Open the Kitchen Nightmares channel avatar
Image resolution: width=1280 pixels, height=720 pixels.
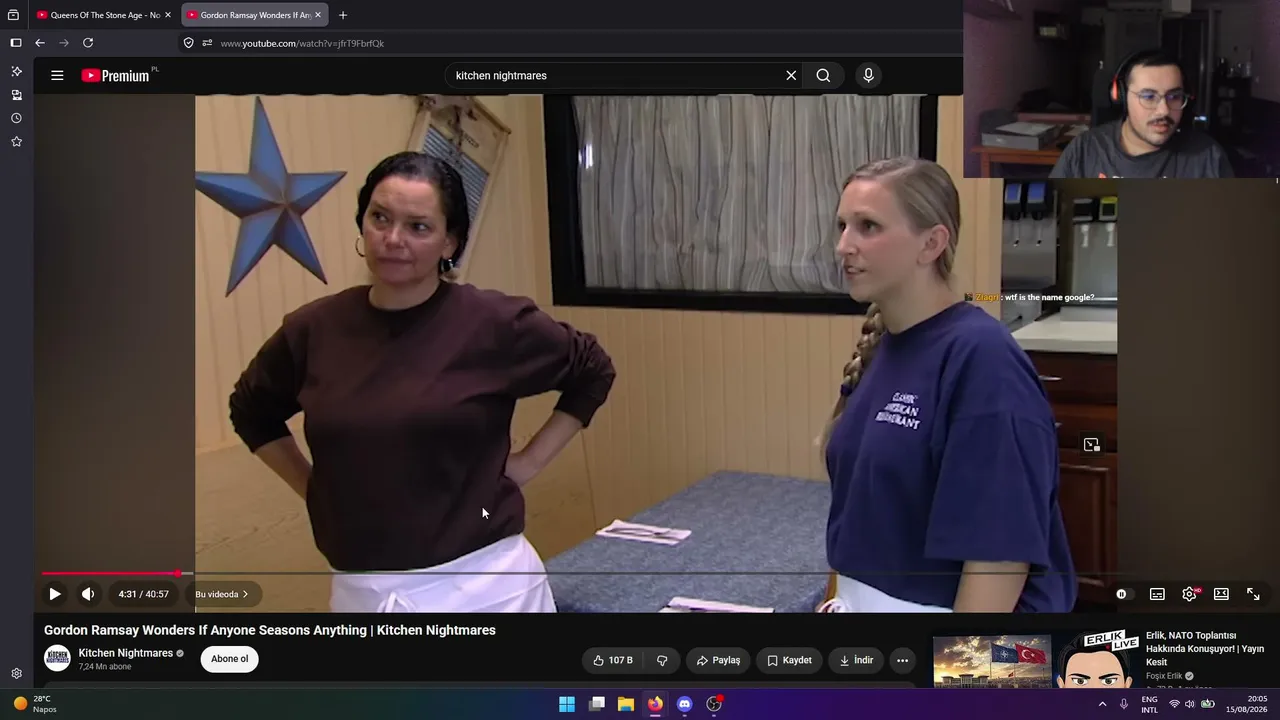coord(57,658)
